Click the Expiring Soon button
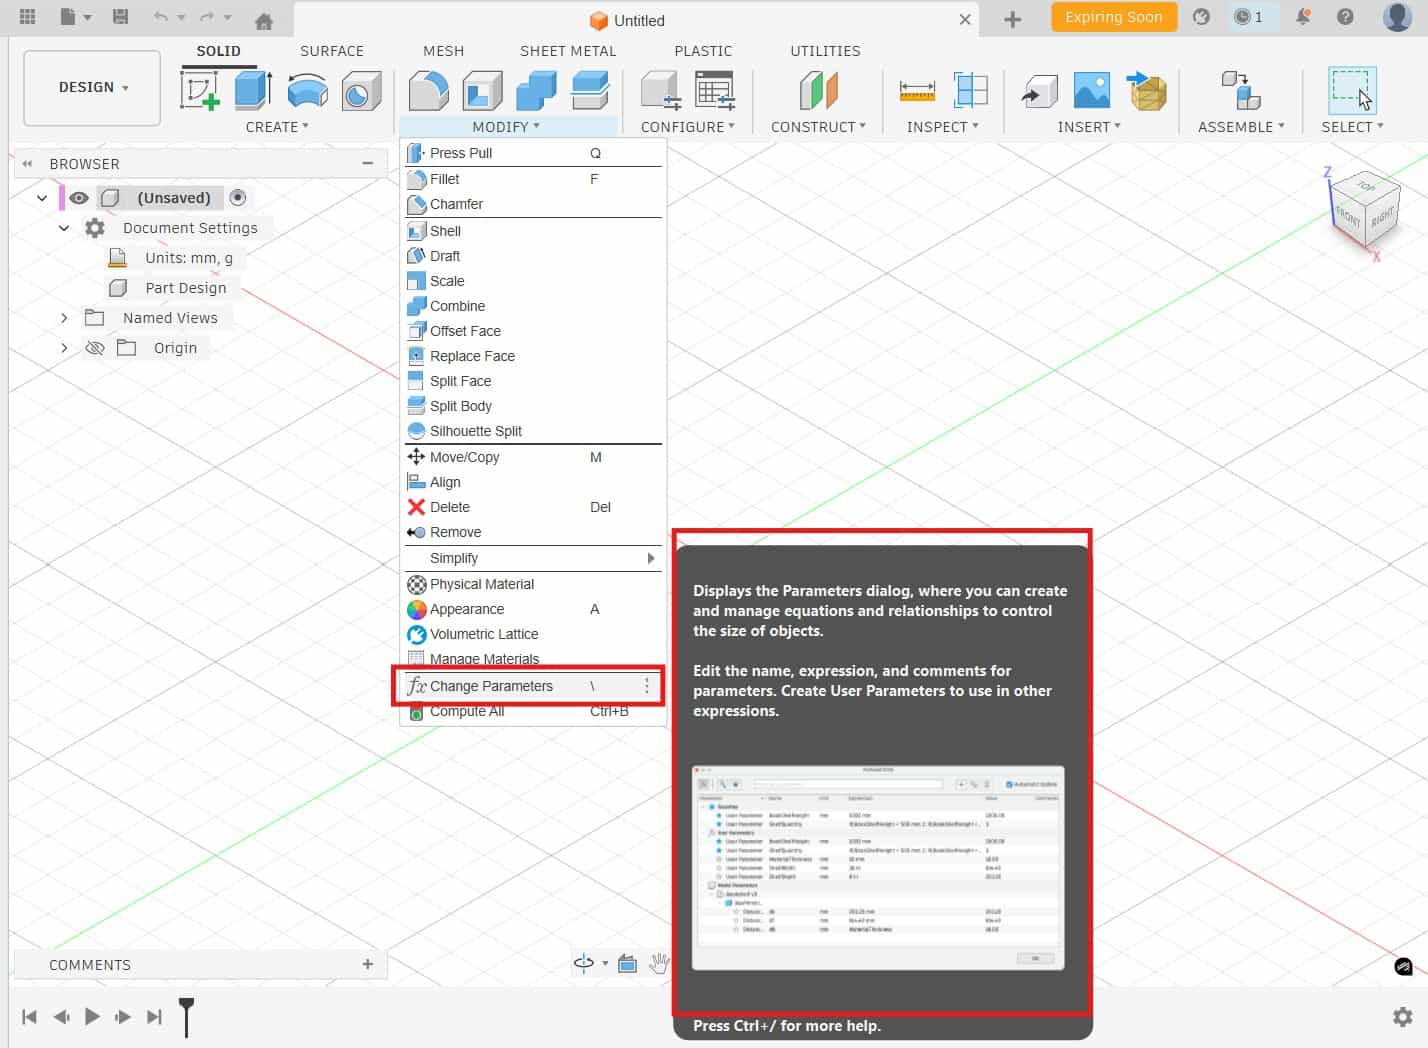The width and height of the screenshot is (1428, 1048). click(x=1114, y=17)
